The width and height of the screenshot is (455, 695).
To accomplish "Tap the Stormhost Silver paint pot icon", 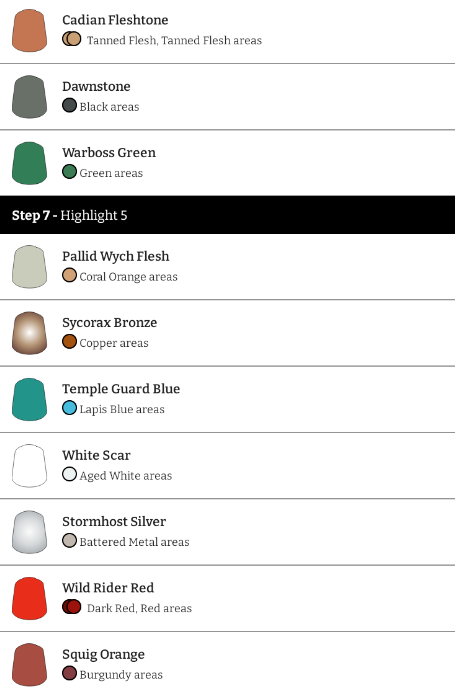I will click(29, 532).
